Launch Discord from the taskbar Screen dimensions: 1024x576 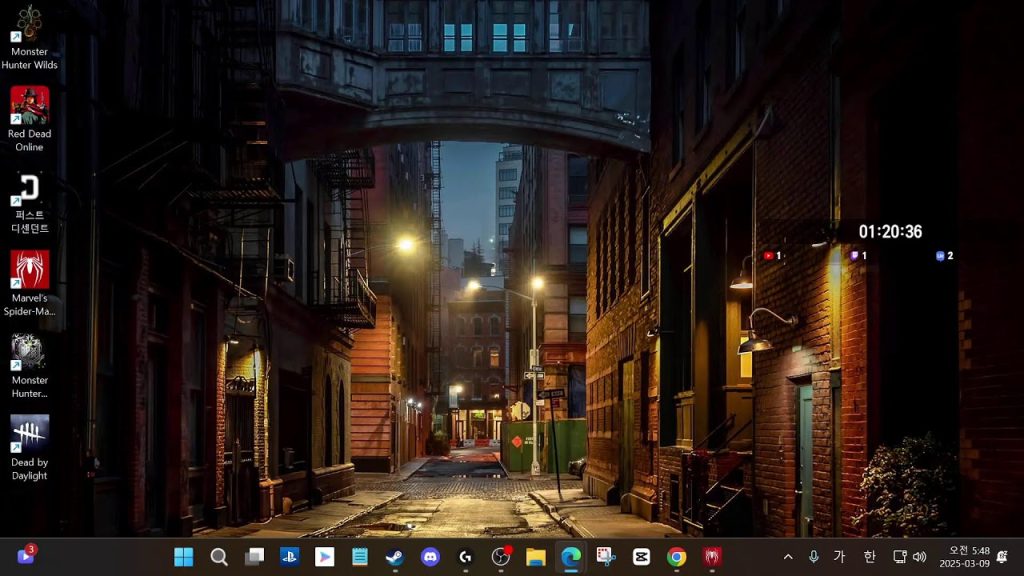tap(430, 557)
